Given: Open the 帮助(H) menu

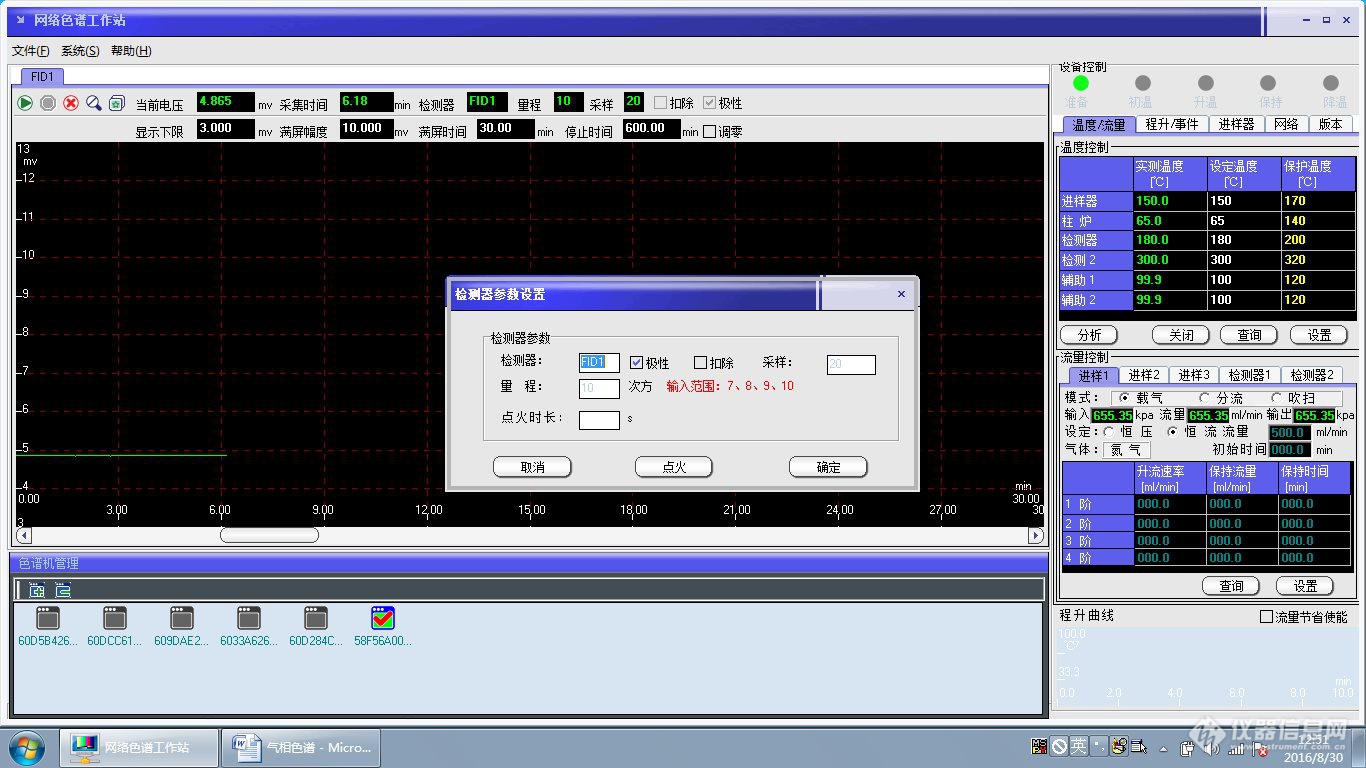Looking at the screenshot, I should click(131, 51).
